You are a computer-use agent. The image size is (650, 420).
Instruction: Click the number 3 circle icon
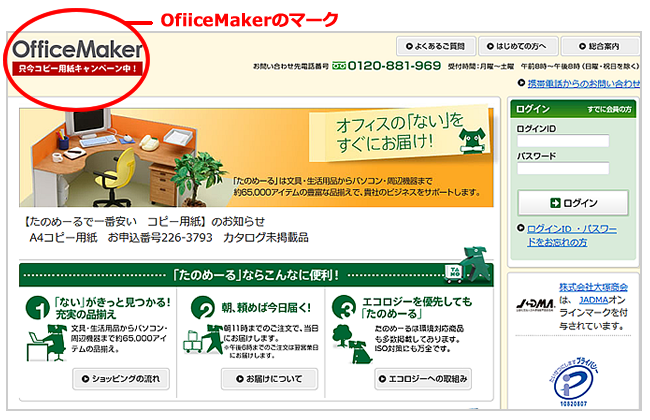tap(344, 308)
